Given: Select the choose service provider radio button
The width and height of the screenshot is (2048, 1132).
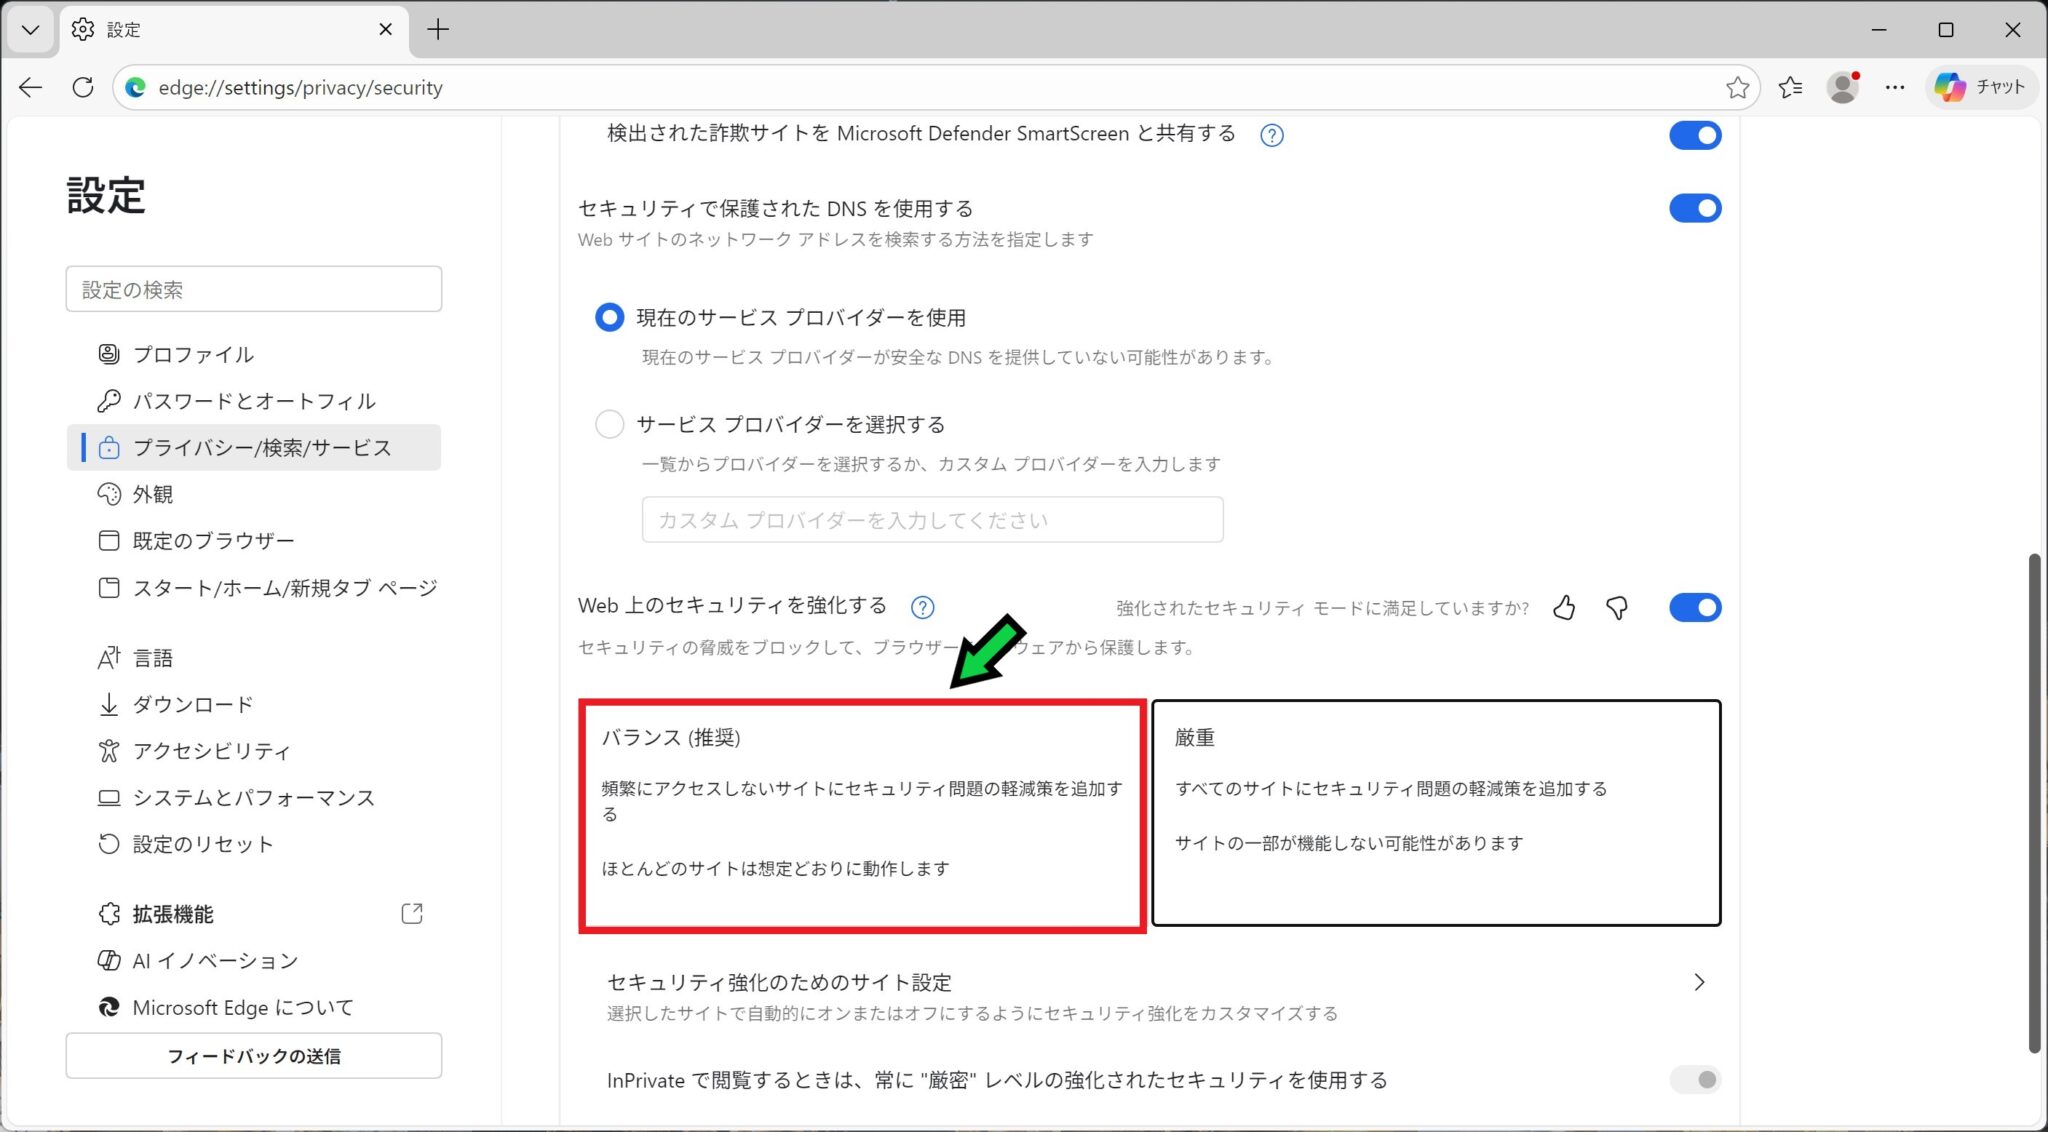Looking at the screenshot, I should [609, 424].
